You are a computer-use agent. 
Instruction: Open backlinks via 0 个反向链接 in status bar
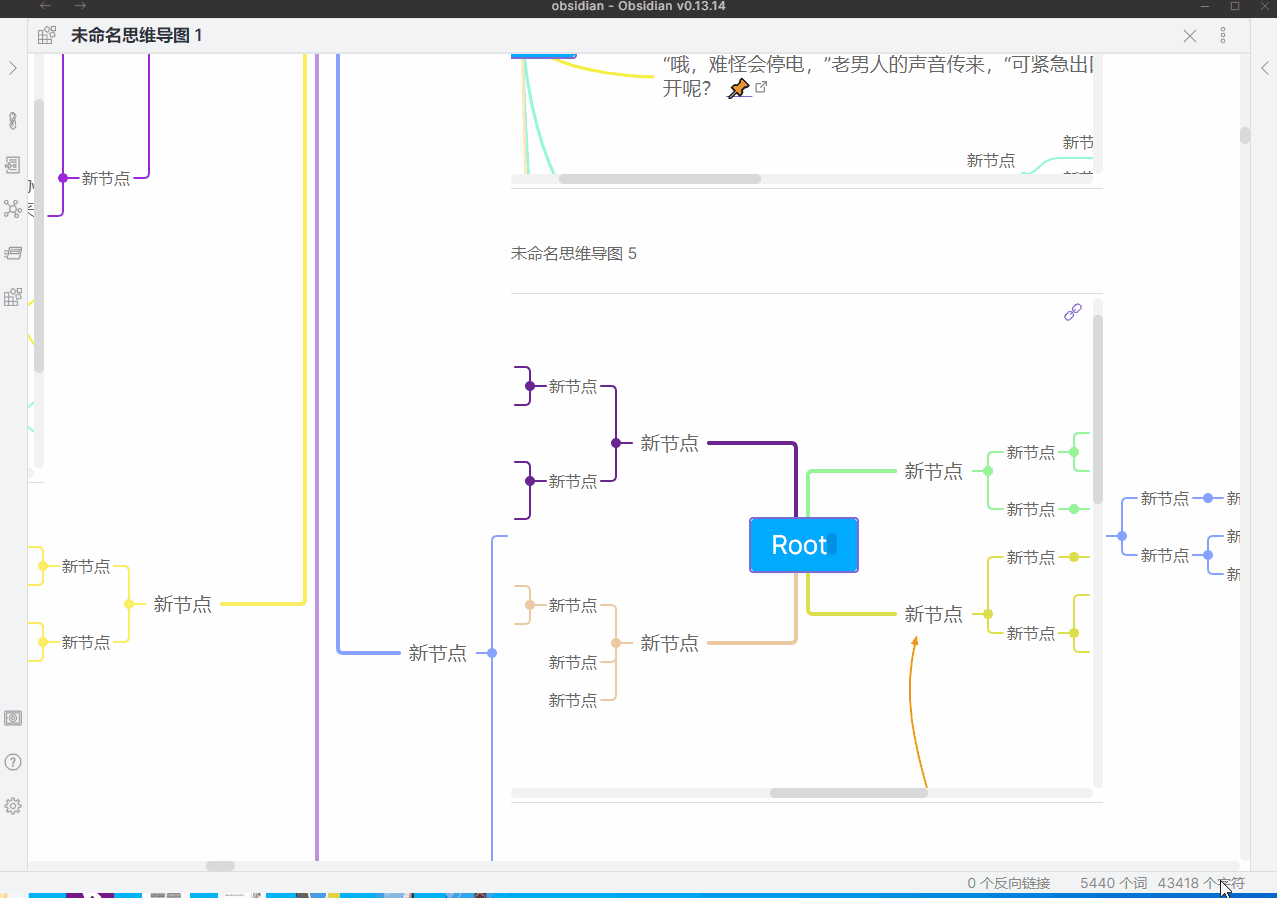[1009, 884]
